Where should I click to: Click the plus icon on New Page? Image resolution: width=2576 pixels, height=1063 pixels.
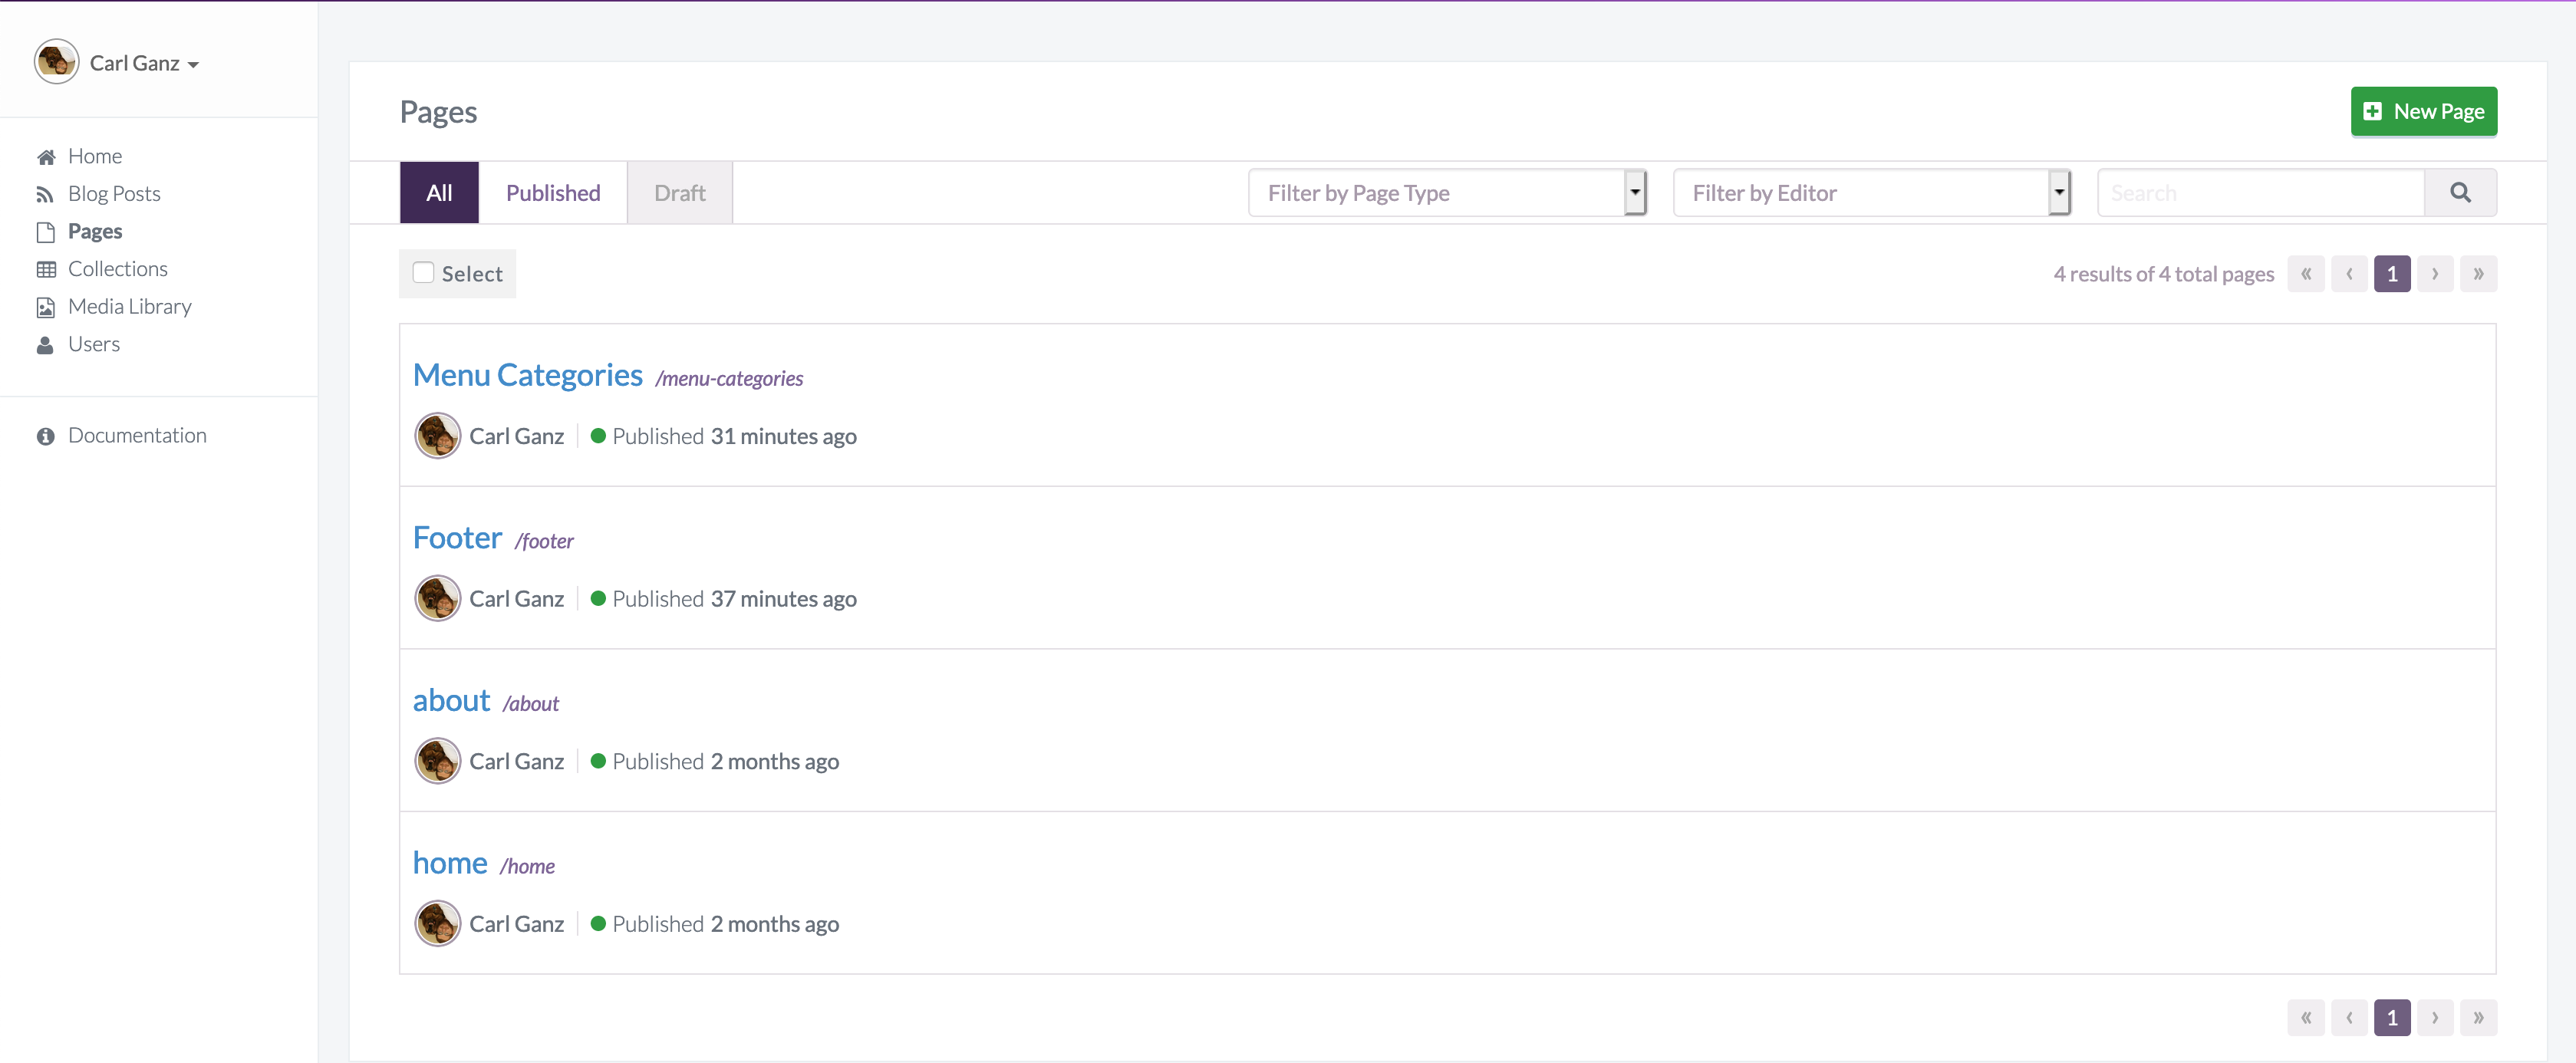point(2372,111)
